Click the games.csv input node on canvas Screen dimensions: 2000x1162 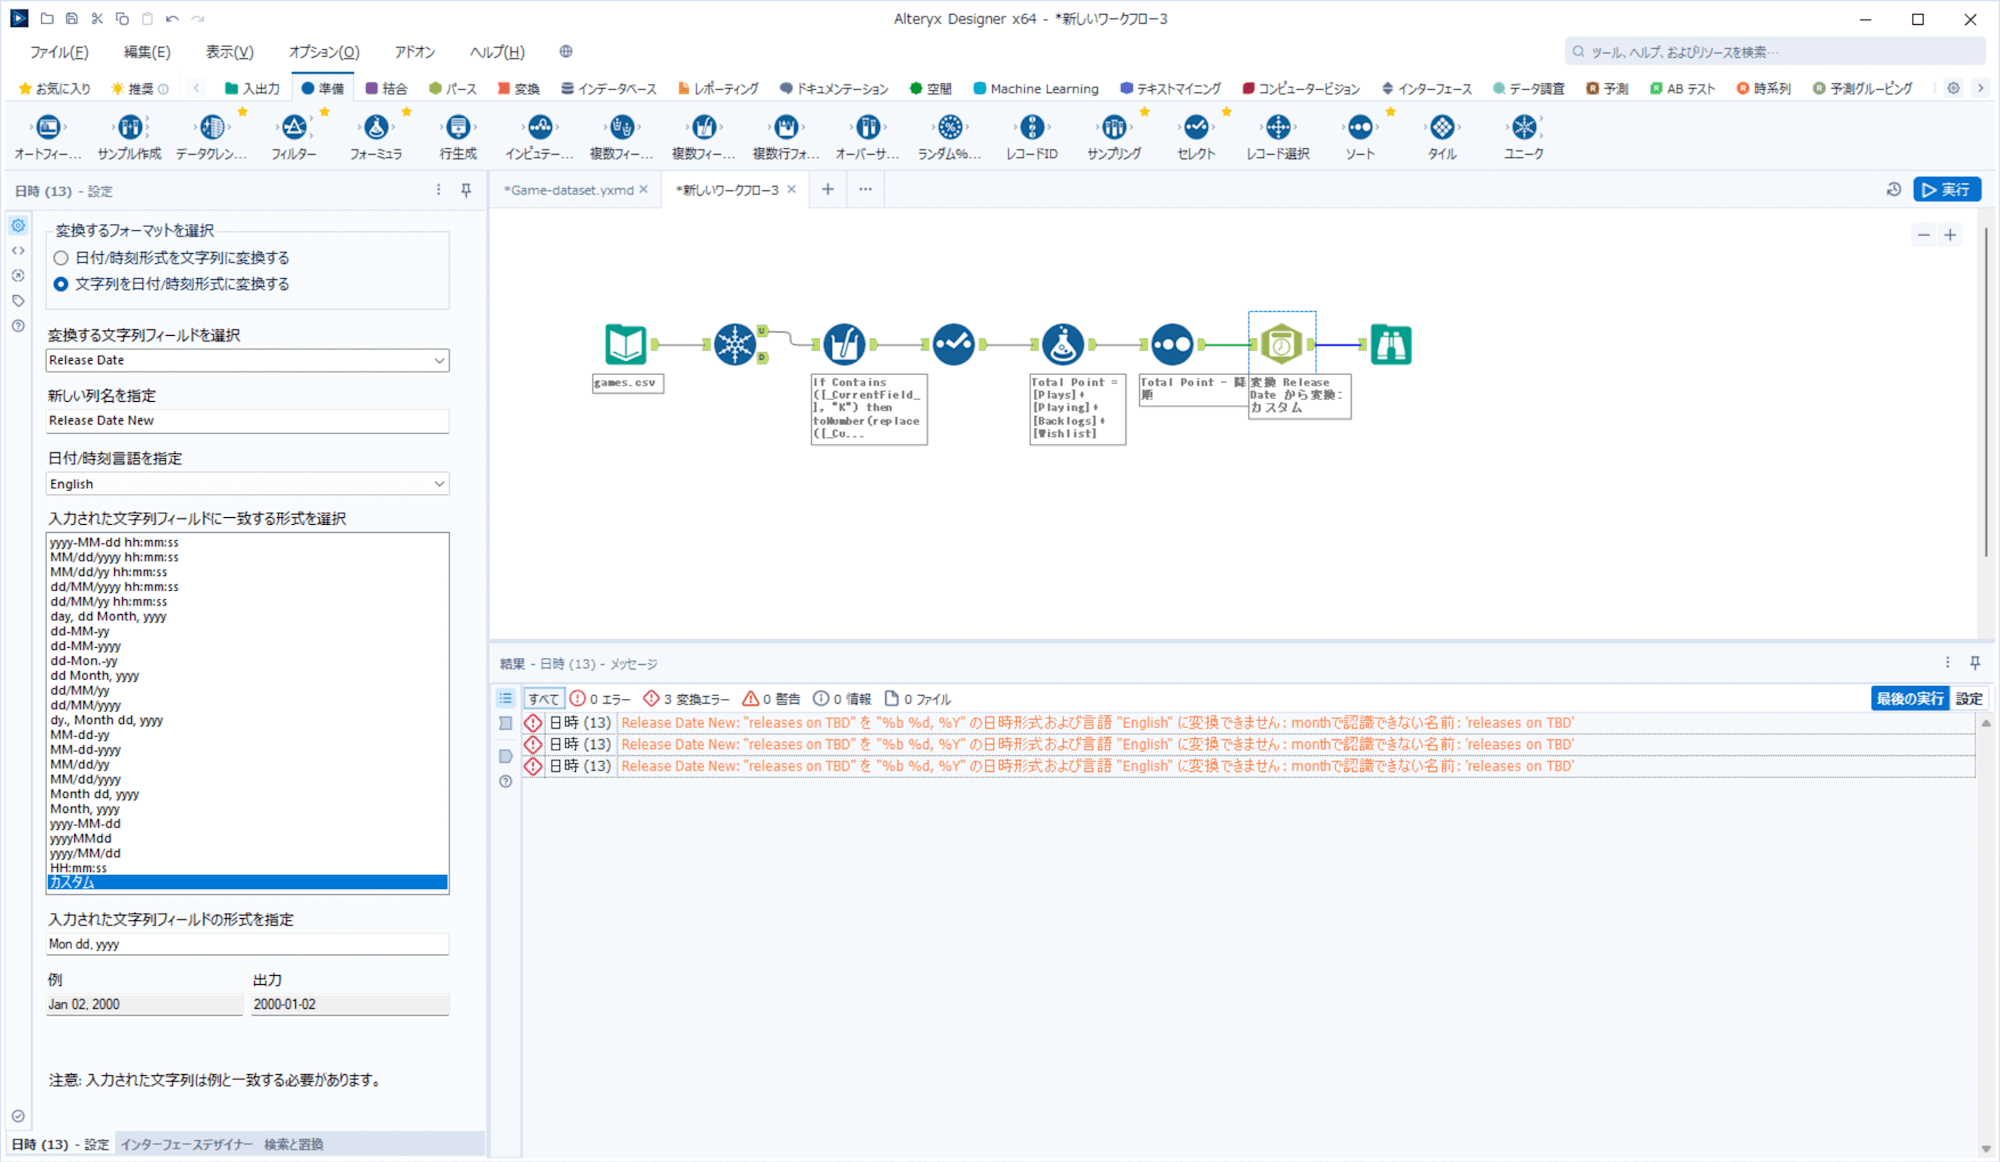point(626,345)
